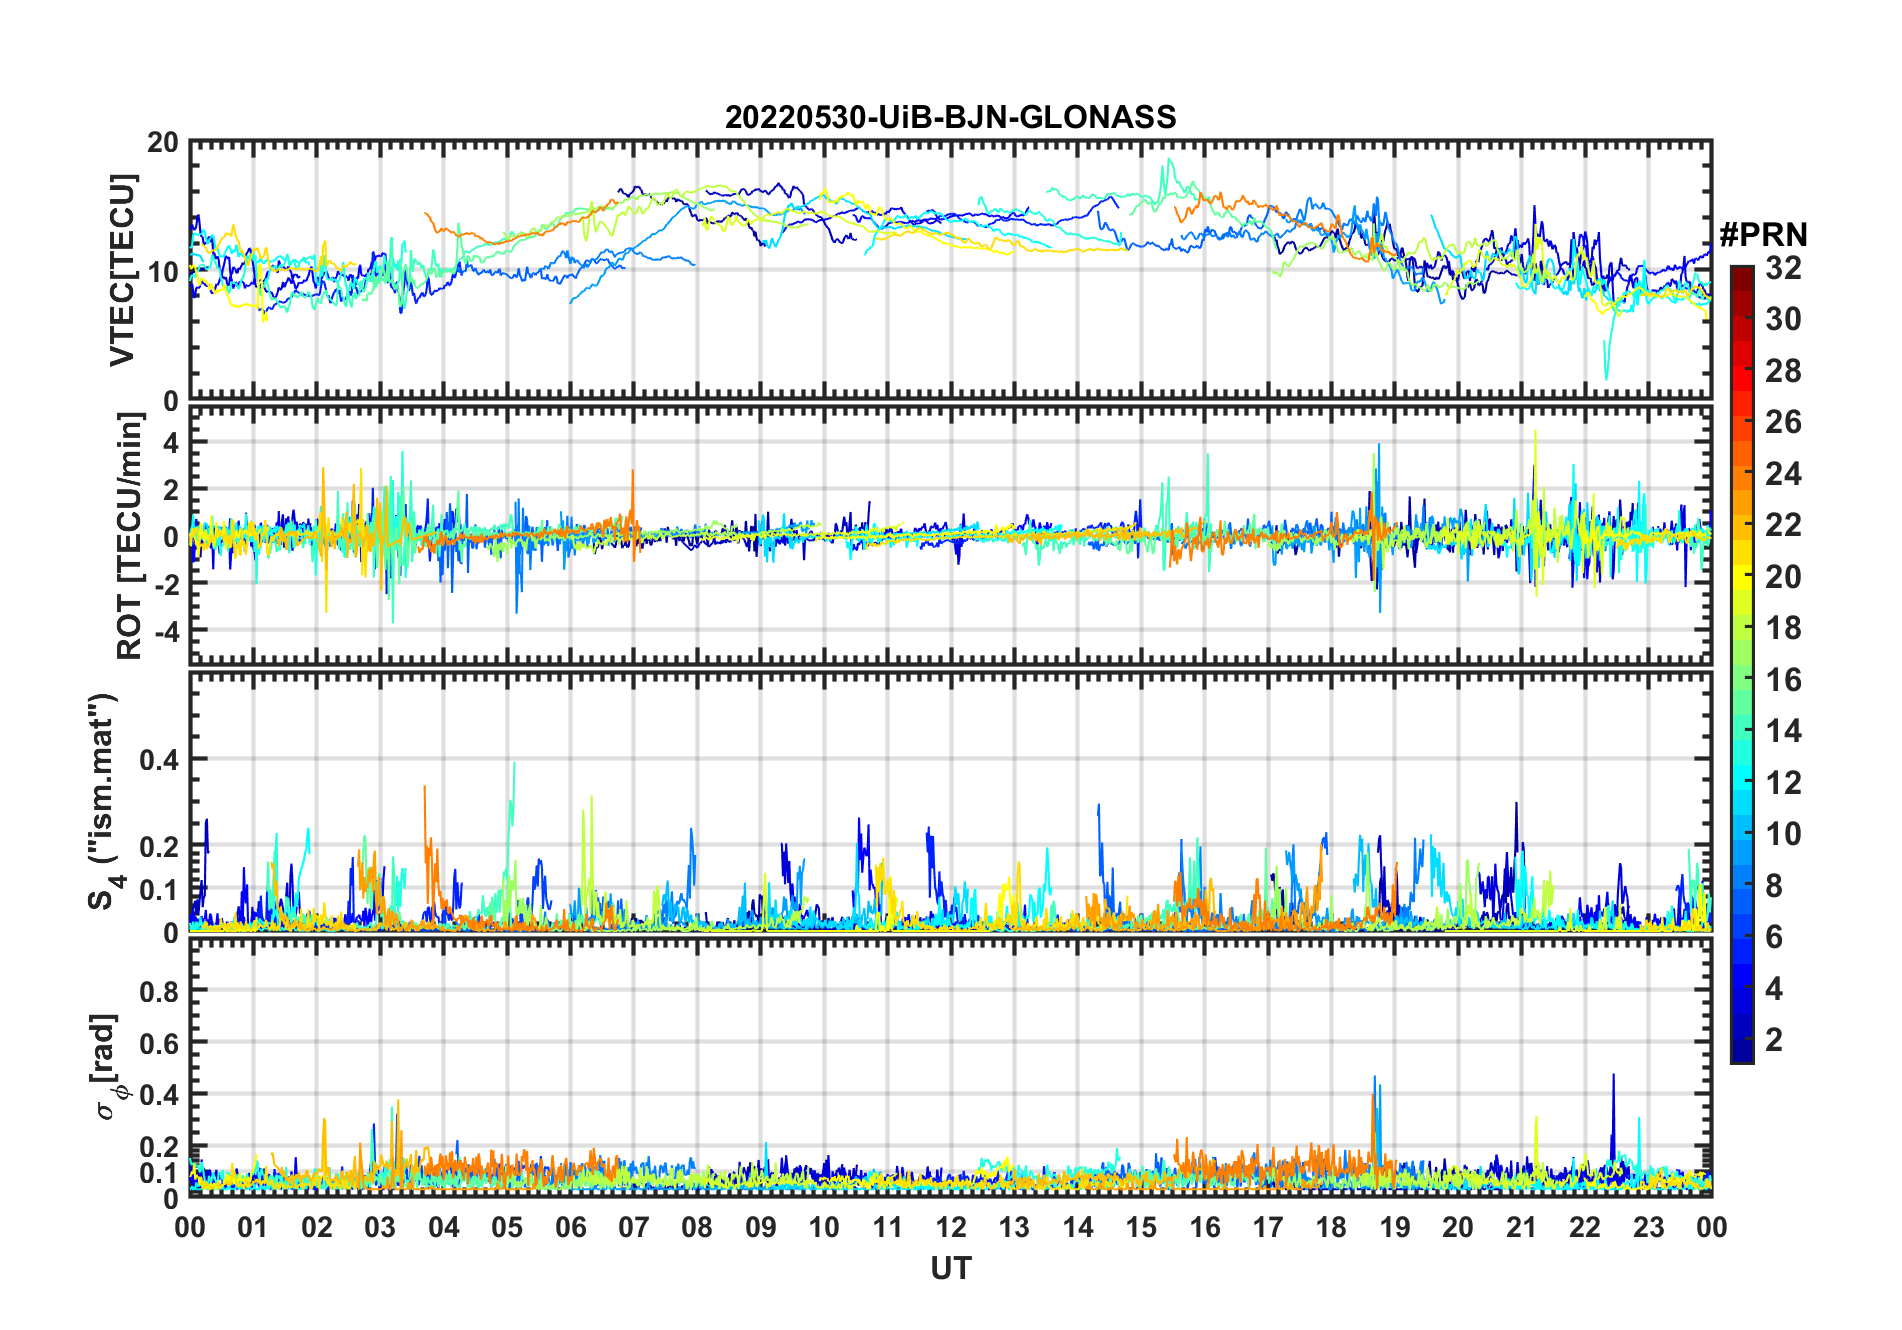
Task: Click the 18 hour tick on x-axis
Action: (1331, 1227)
